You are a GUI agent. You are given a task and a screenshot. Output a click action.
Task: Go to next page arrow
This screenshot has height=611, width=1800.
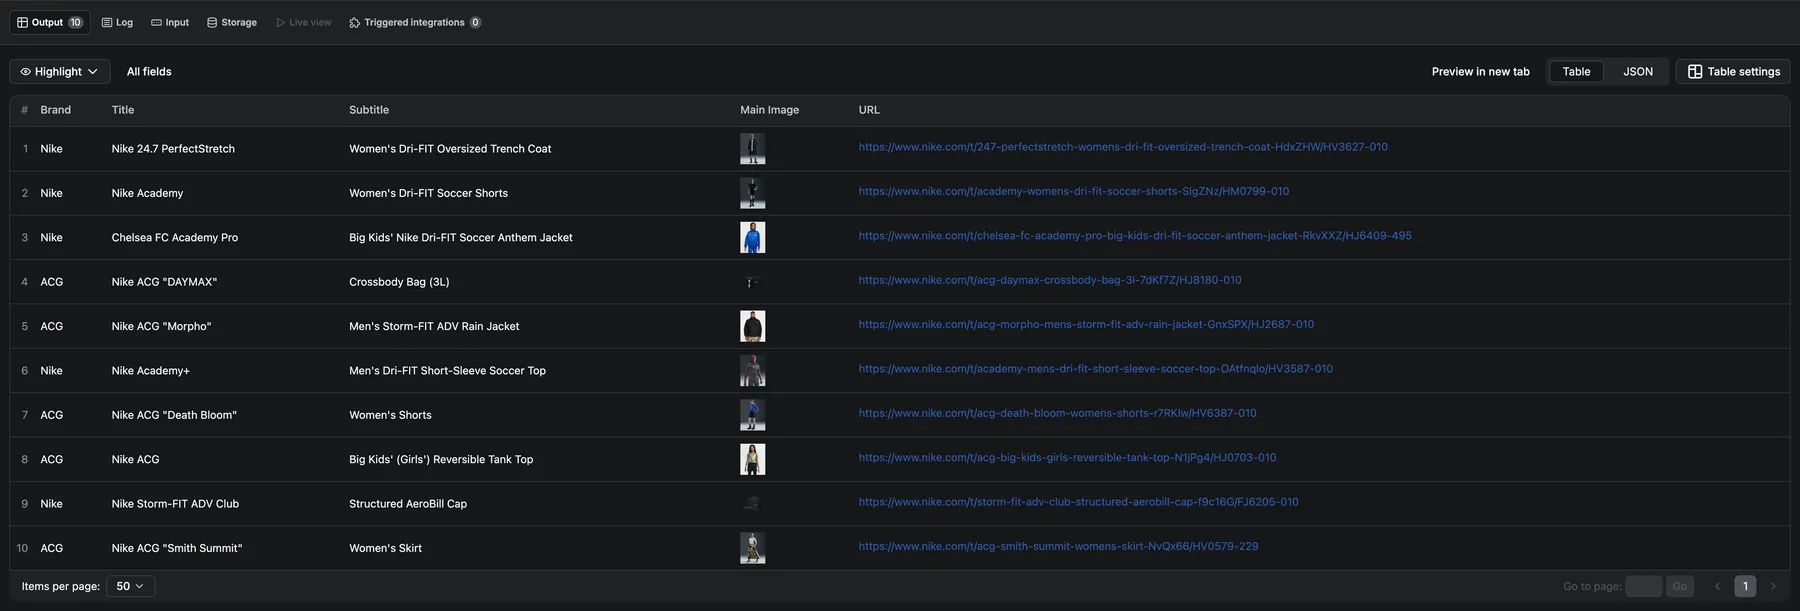tap(1773, 586)
